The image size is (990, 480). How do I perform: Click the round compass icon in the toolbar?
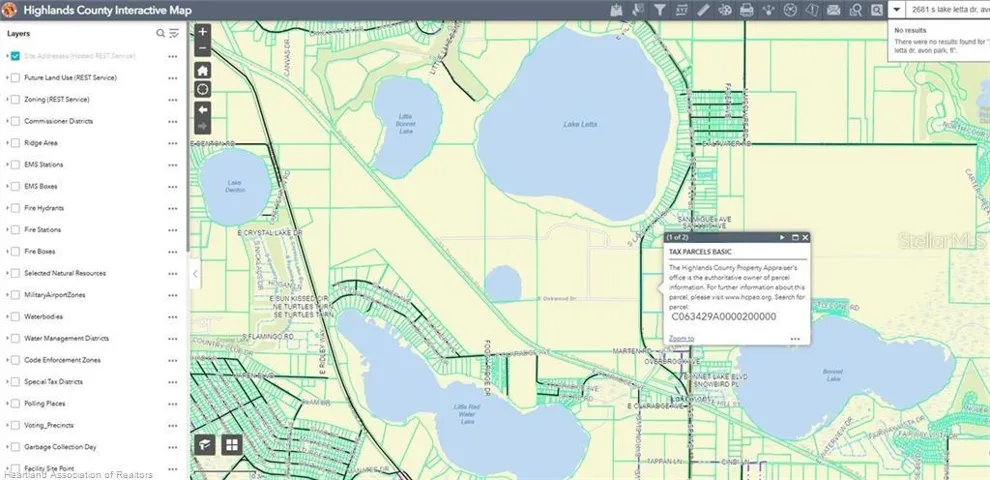(790, 9)
